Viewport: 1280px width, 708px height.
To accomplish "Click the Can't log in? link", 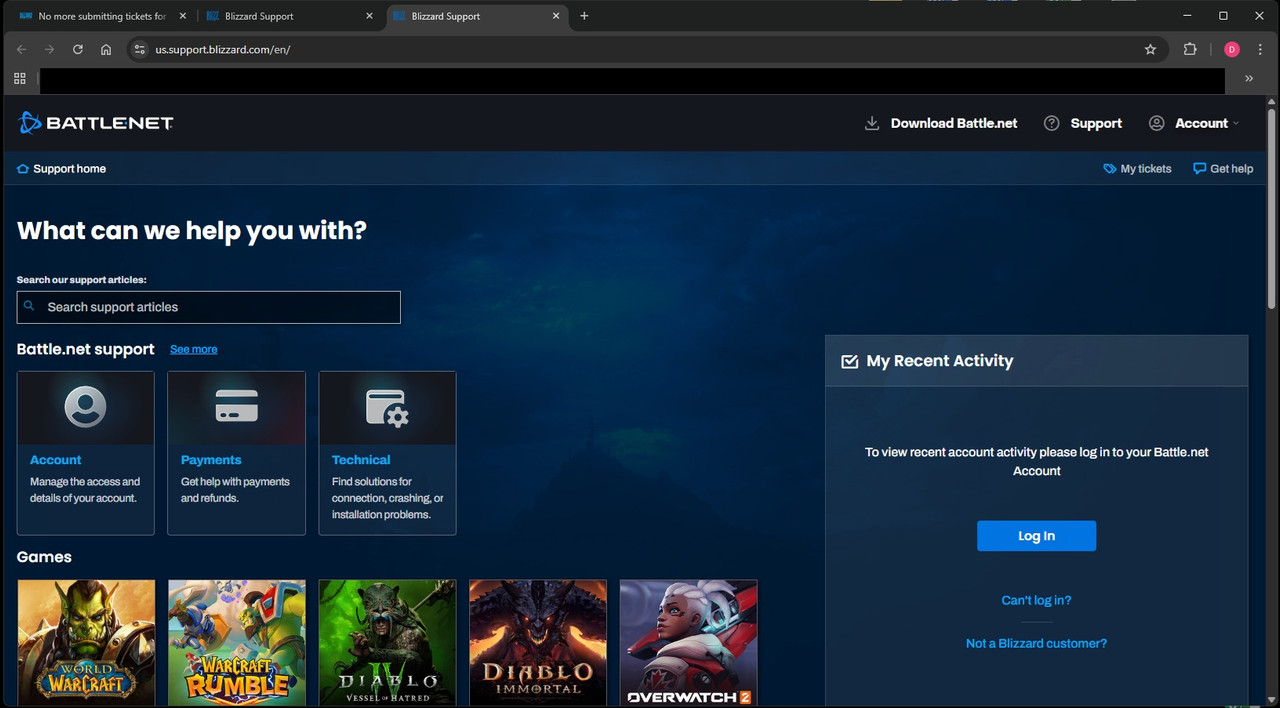I will (1036, 600).
